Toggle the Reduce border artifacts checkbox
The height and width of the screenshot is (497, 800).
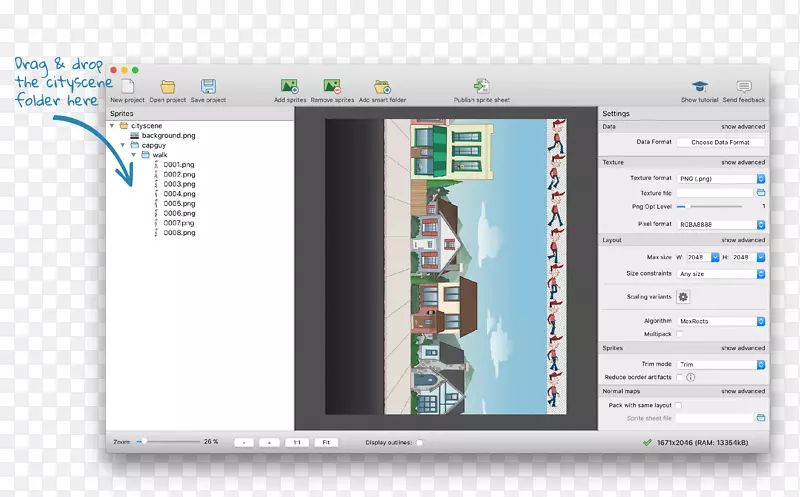coord(680,377)
